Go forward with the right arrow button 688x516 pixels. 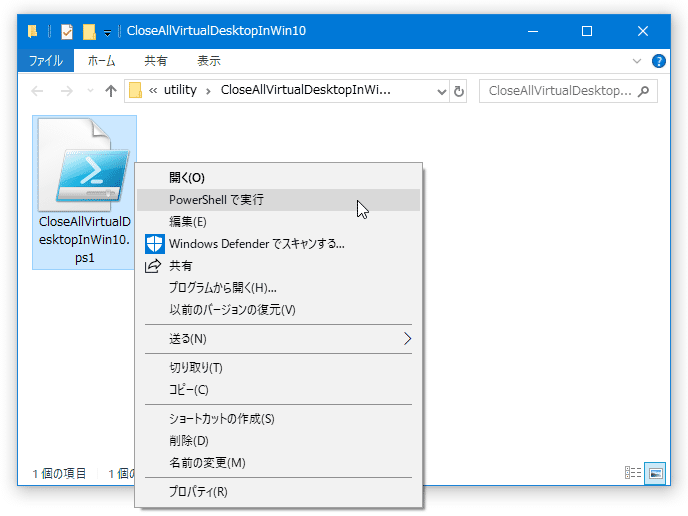pos(67,91)
